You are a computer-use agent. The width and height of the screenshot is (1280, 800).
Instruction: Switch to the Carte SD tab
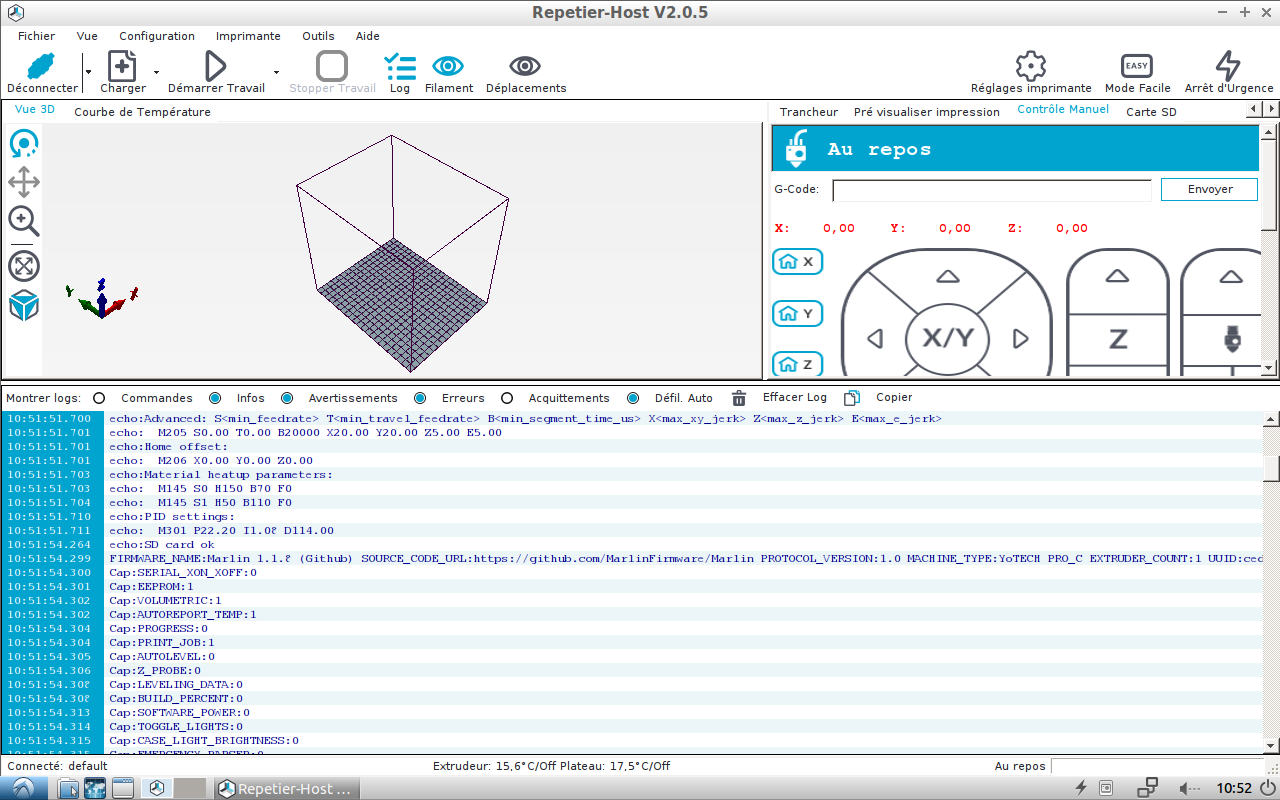click(1151, 112)
